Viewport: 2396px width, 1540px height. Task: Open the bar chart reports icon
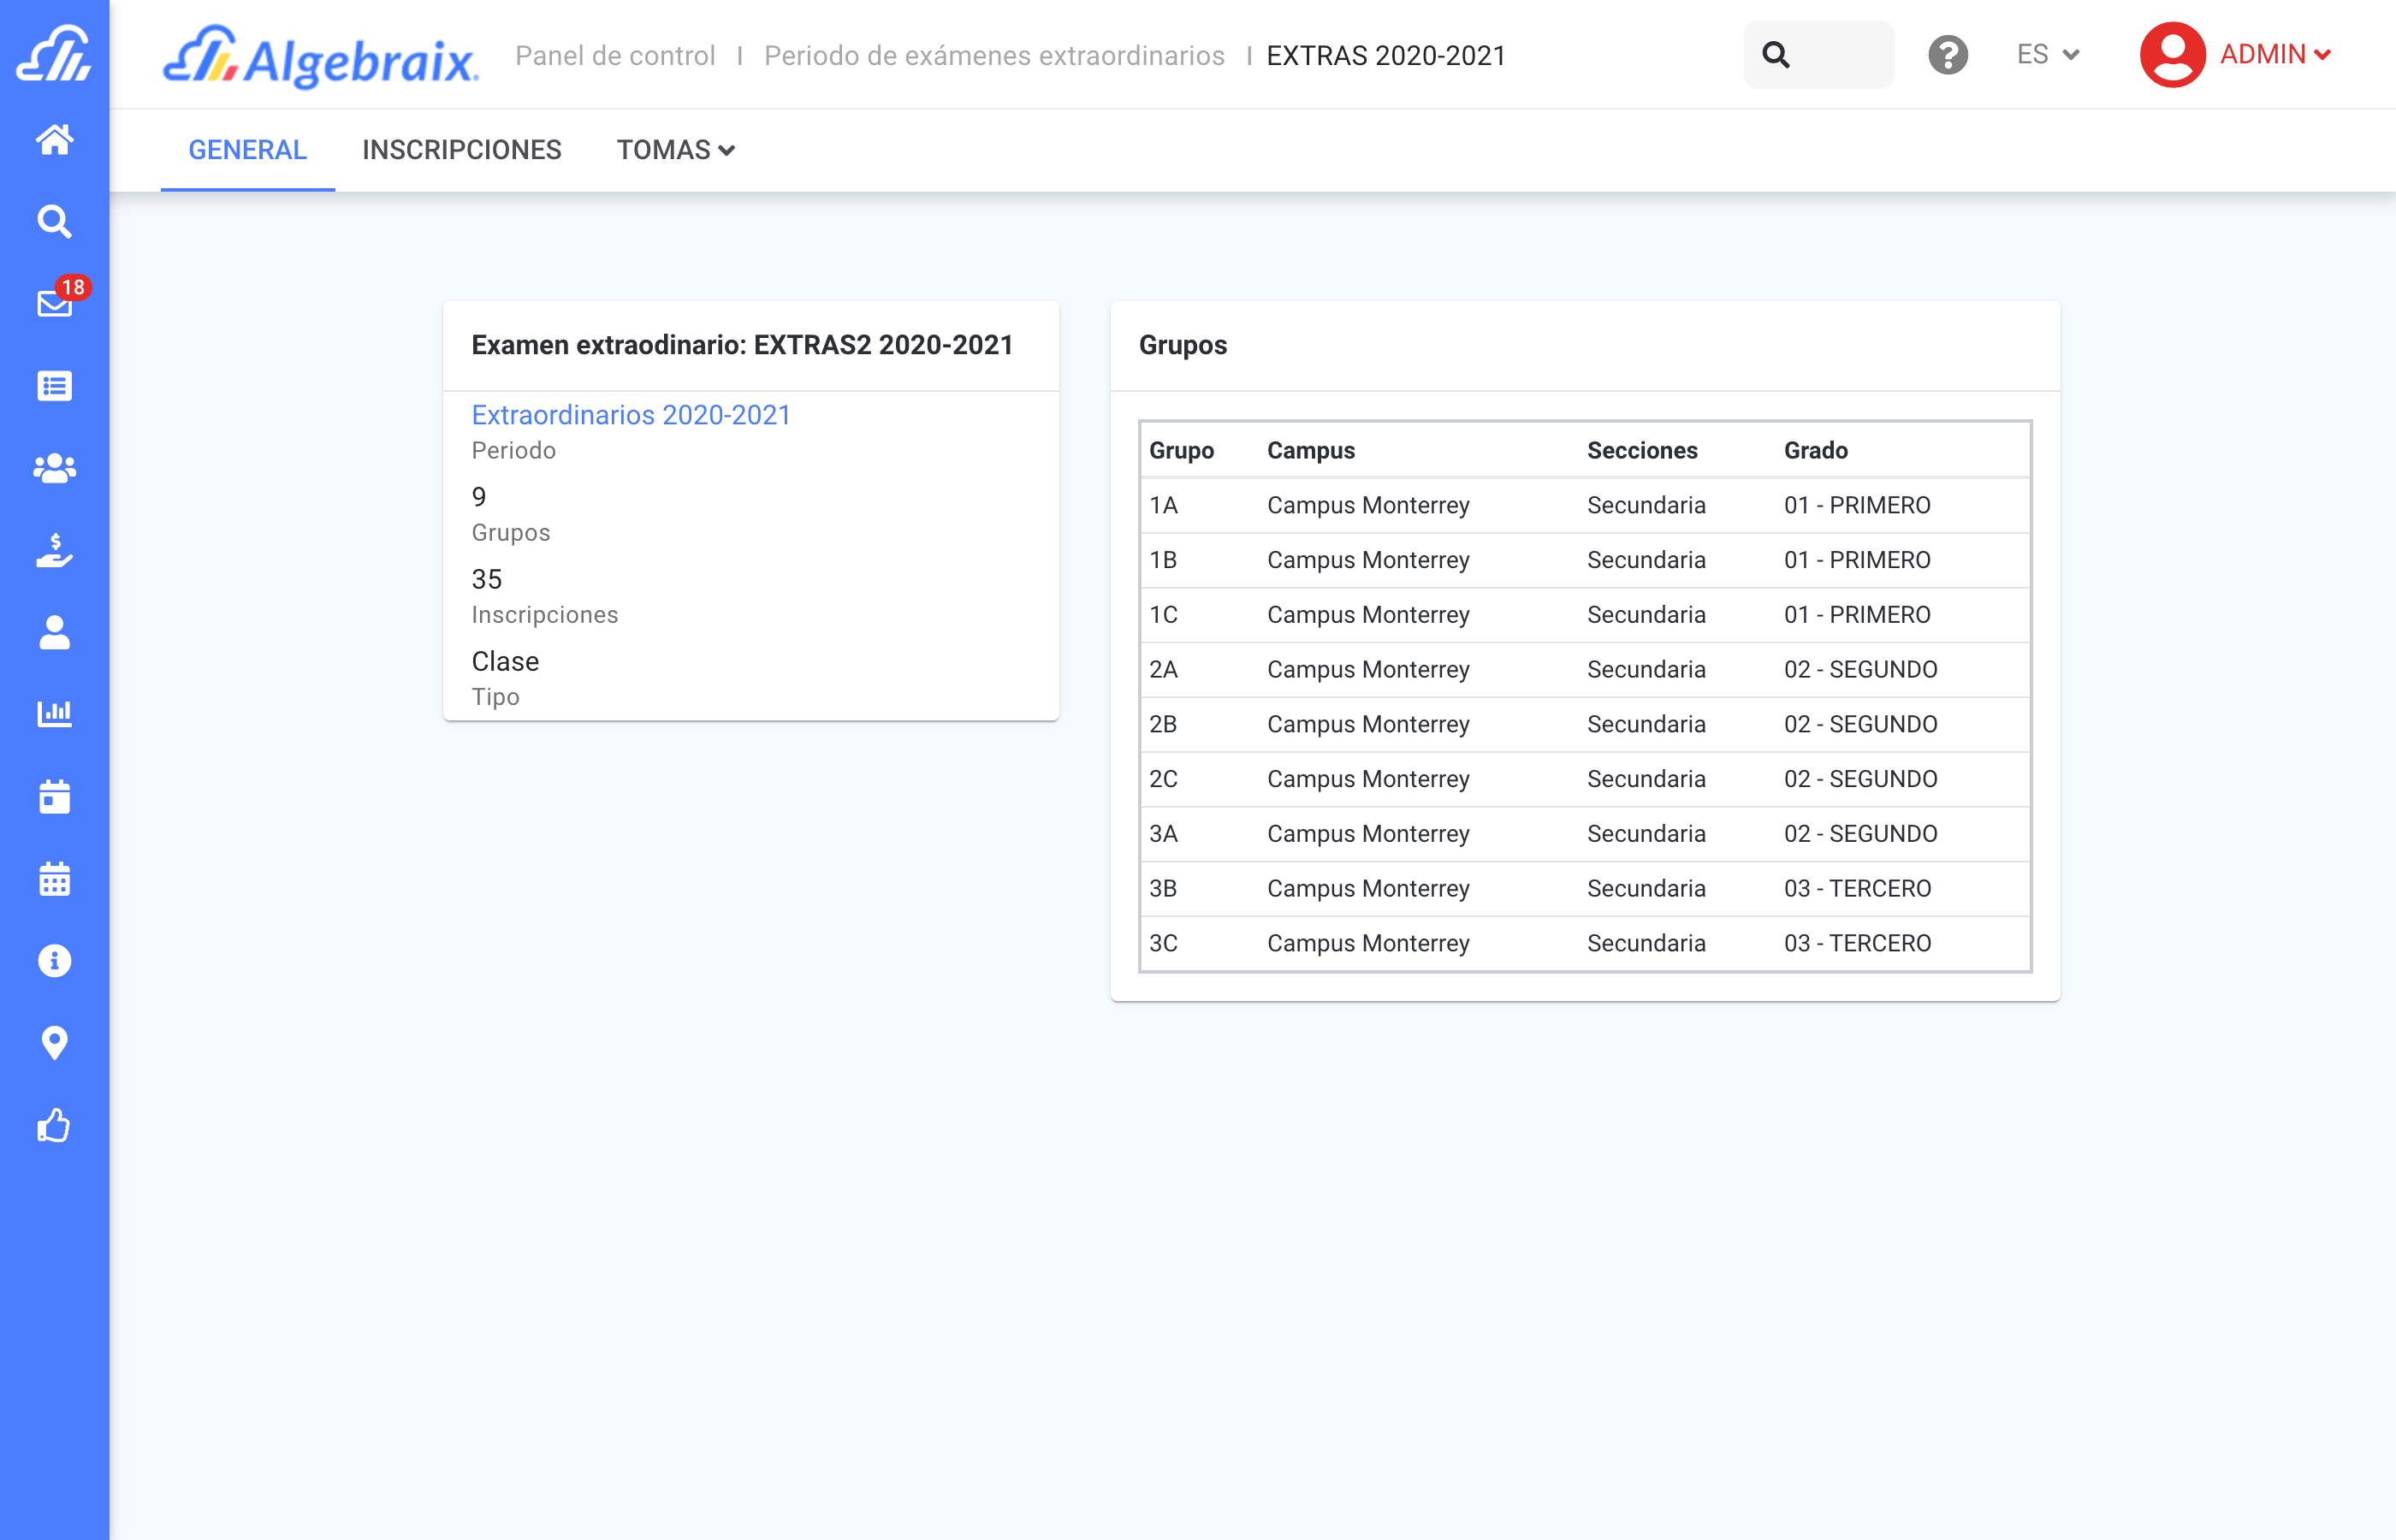tap(54, 714)
